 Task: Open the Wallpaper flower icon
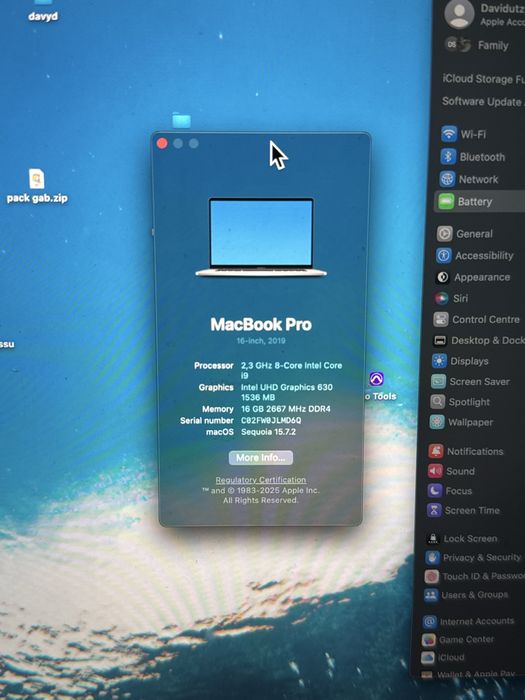[x=437, y=422]
